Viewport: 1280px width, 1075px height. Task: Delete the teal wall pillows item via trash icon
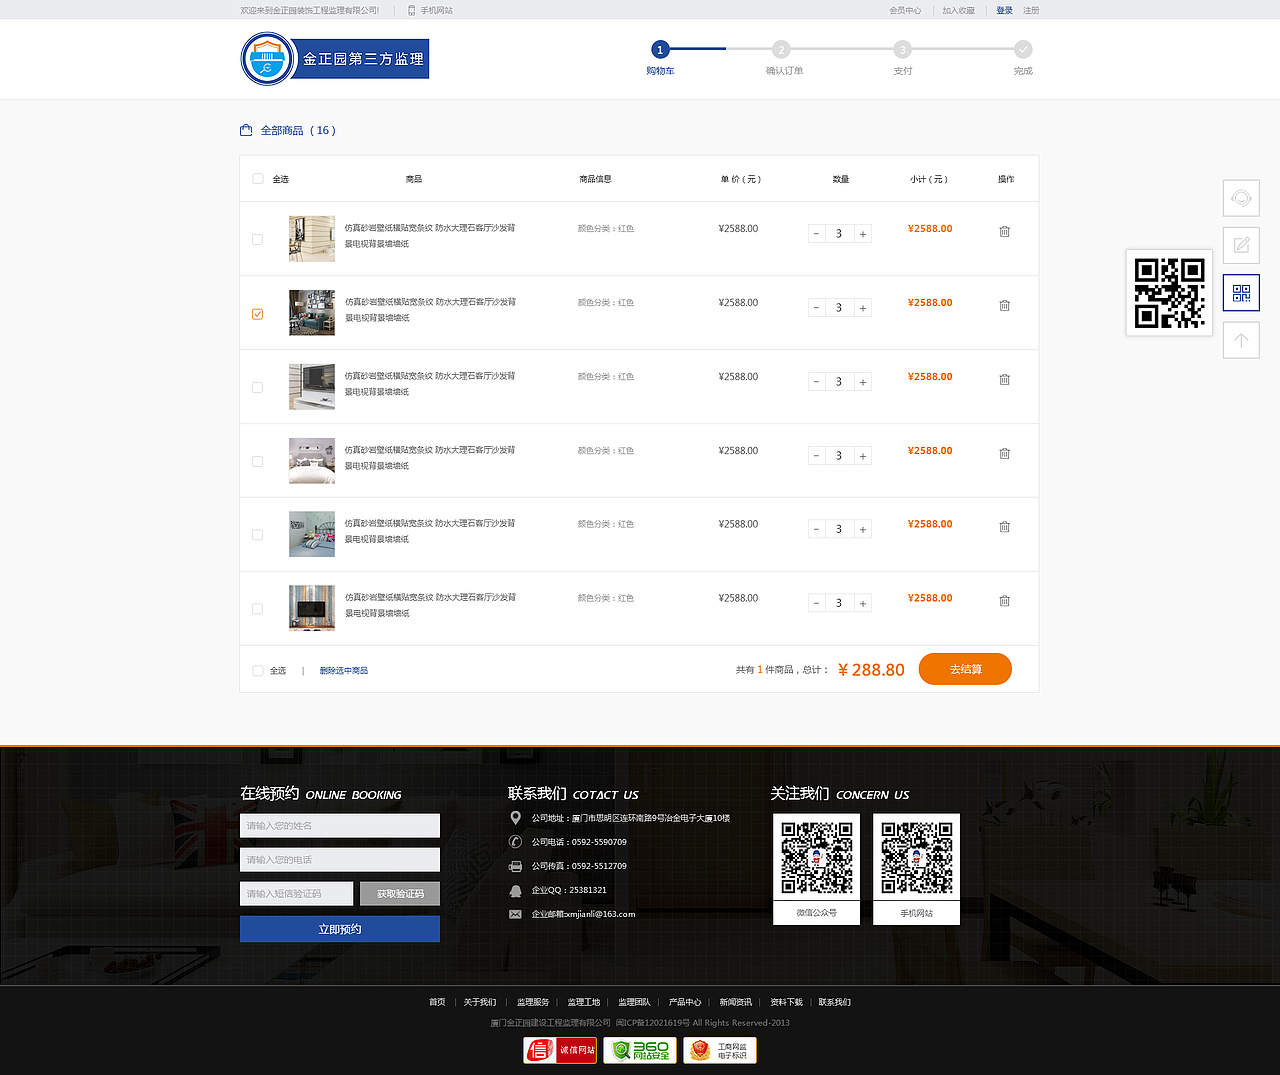coord(1004,526)
